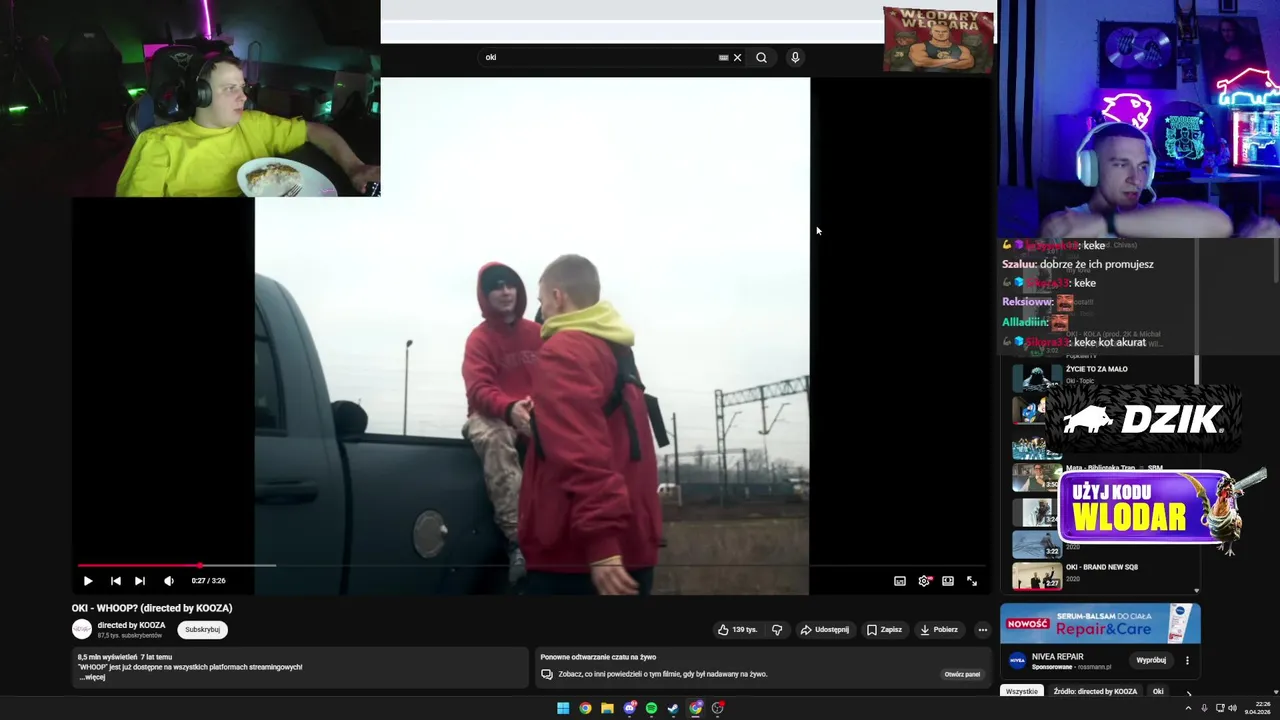
Task: Clear the search field text
Action: 738,58
